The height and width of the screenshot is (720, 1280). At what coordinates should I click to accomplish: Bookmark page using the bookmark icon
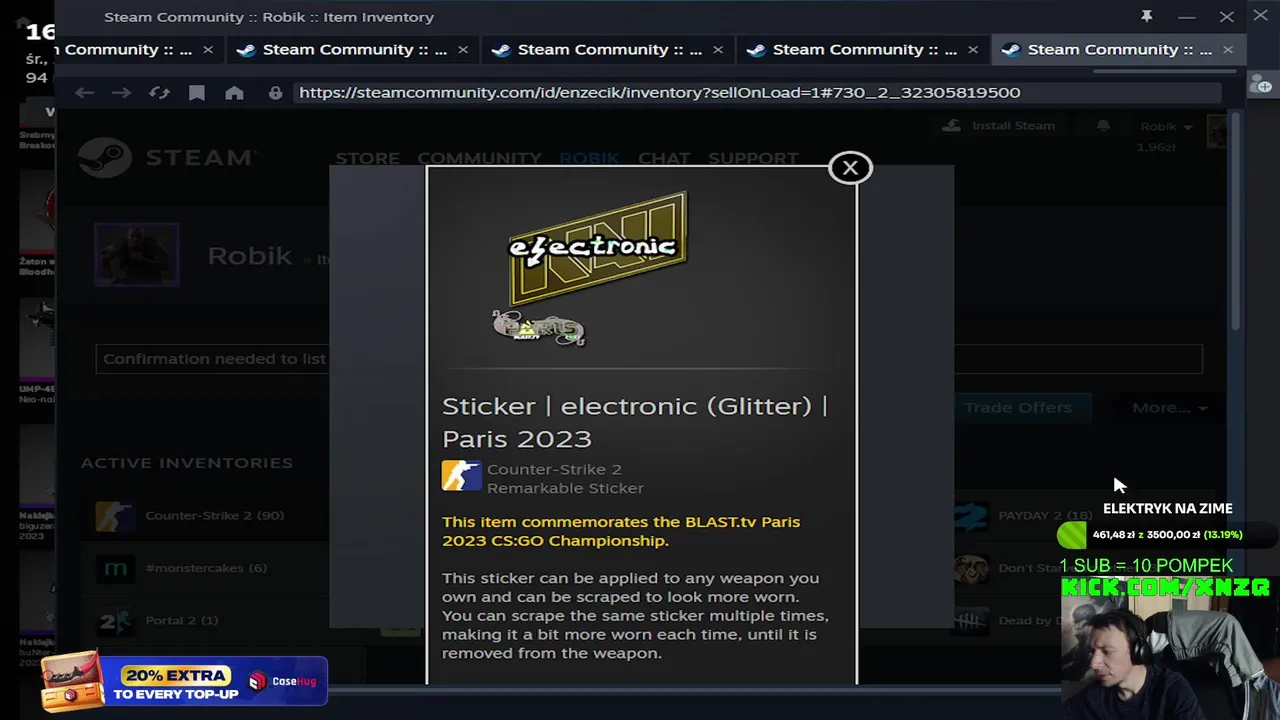tap(197, 93)
